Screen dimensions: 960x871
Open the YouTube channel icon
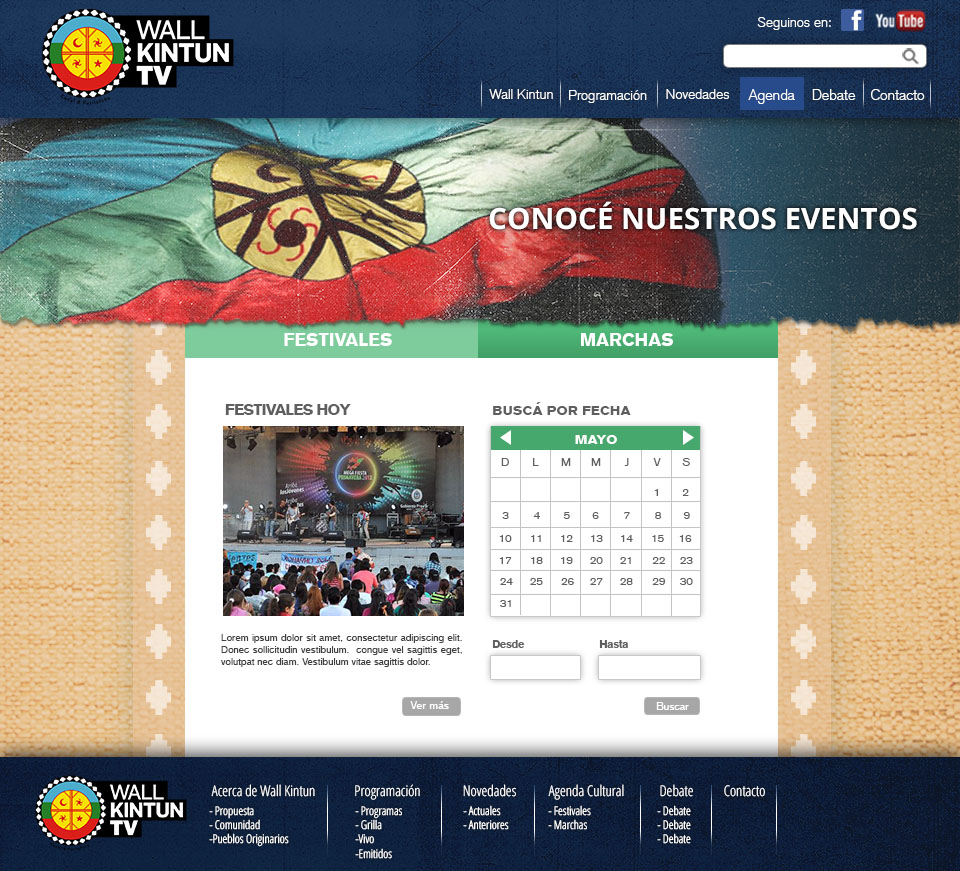pos(899,20)
